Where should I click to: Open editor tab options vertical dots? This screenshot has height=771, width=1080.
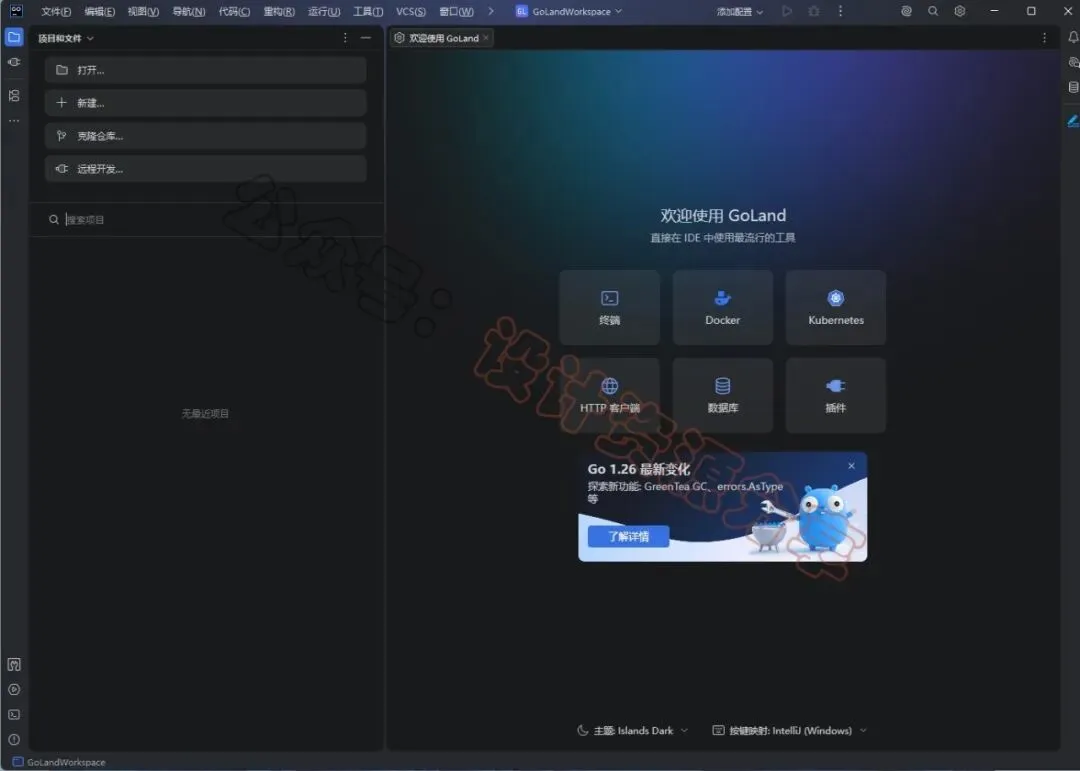pos(1044,38)
